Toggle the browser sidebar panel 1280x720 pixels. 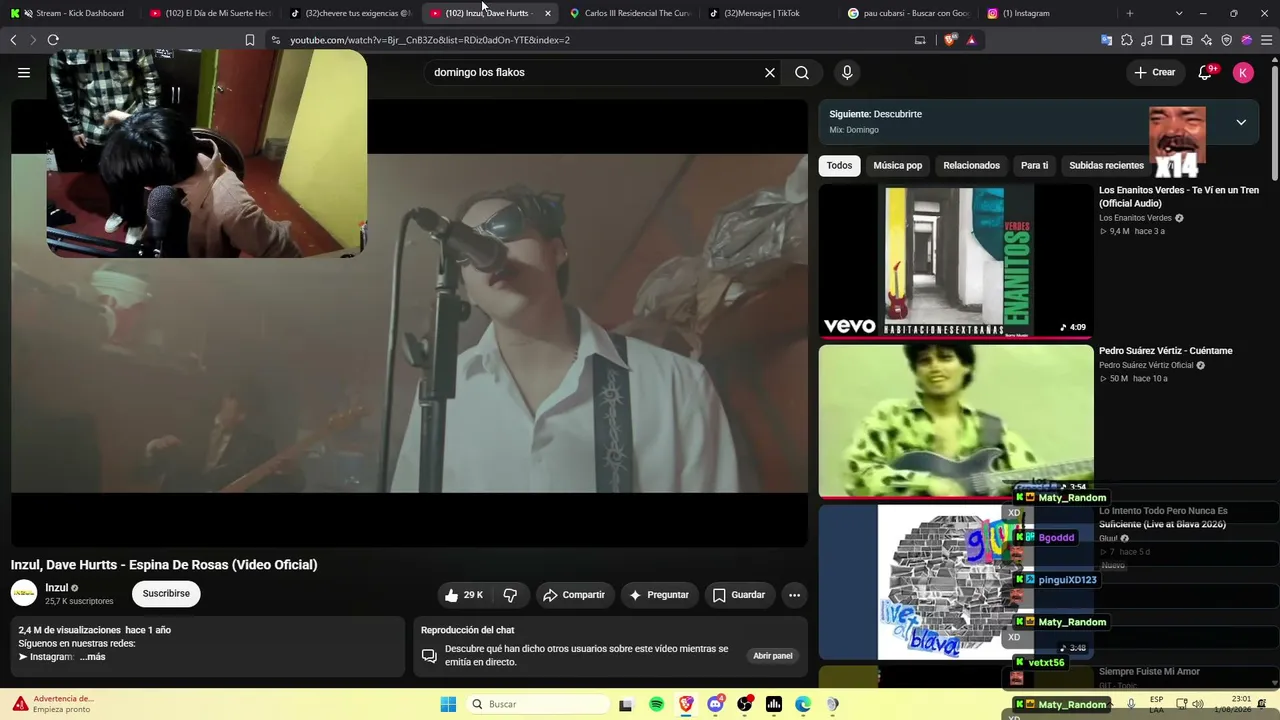[1167, 40]
